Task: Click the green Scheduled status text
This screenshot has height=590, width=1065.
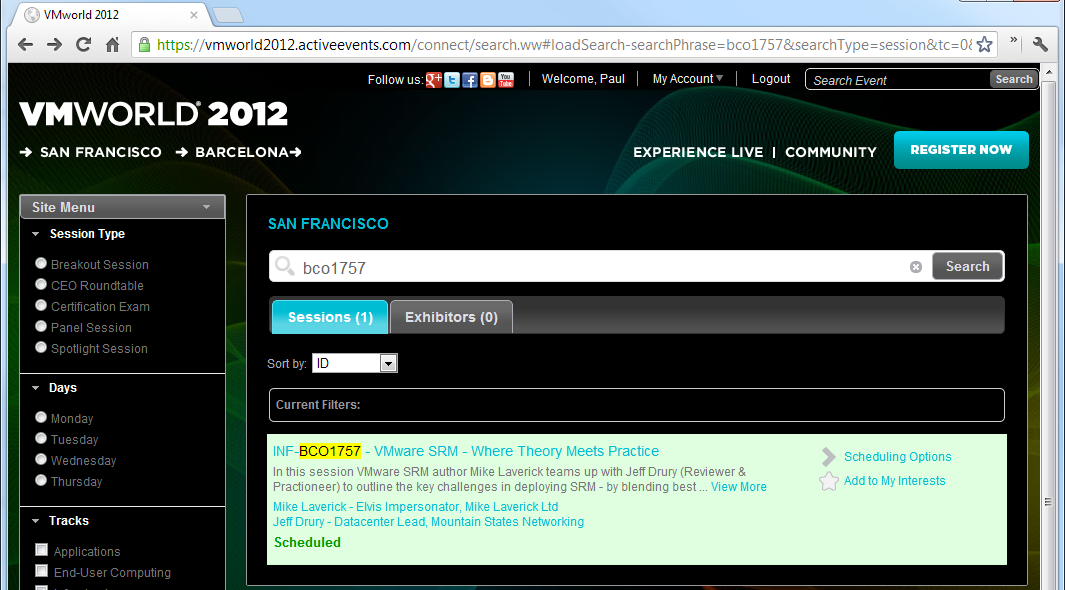Action: (x=307, y=542)
